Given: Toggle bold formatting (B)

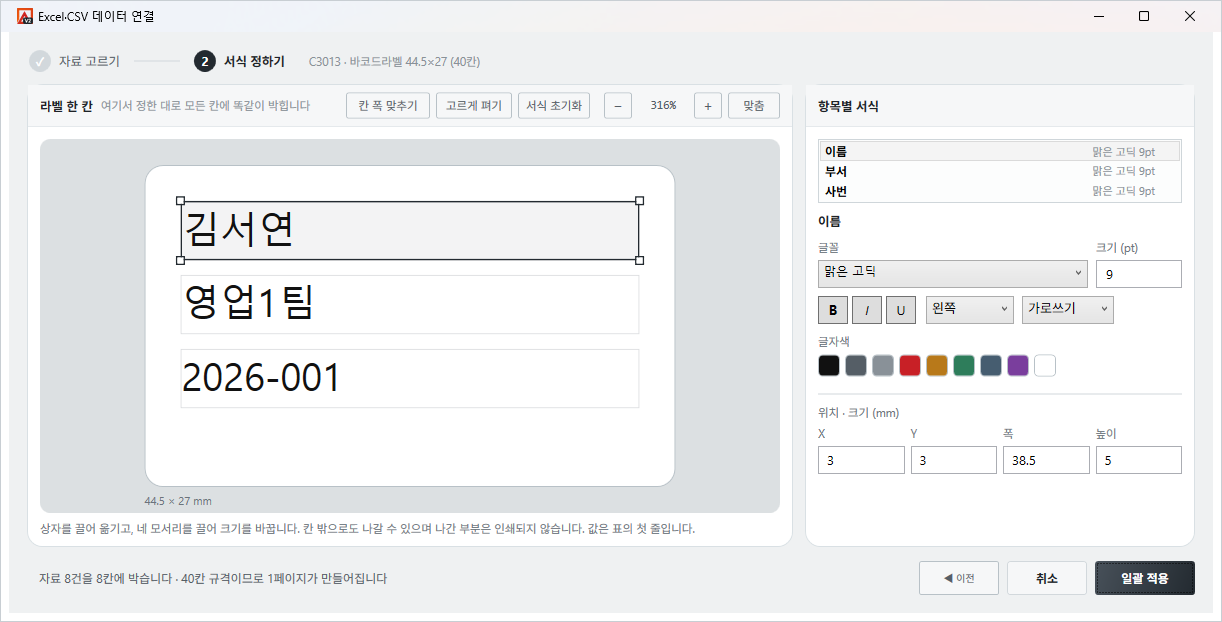Looking at the screenshot, I should click(833, 310).
